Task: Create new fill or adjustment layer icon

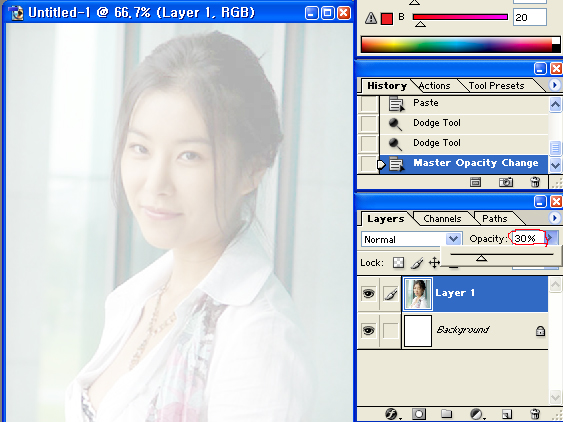Action: click(x=477, y=414)
